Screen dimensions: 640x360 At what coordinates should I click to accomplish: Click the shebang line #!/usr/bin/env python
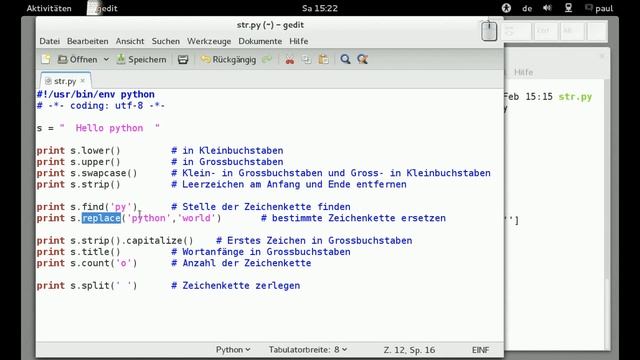96,94
